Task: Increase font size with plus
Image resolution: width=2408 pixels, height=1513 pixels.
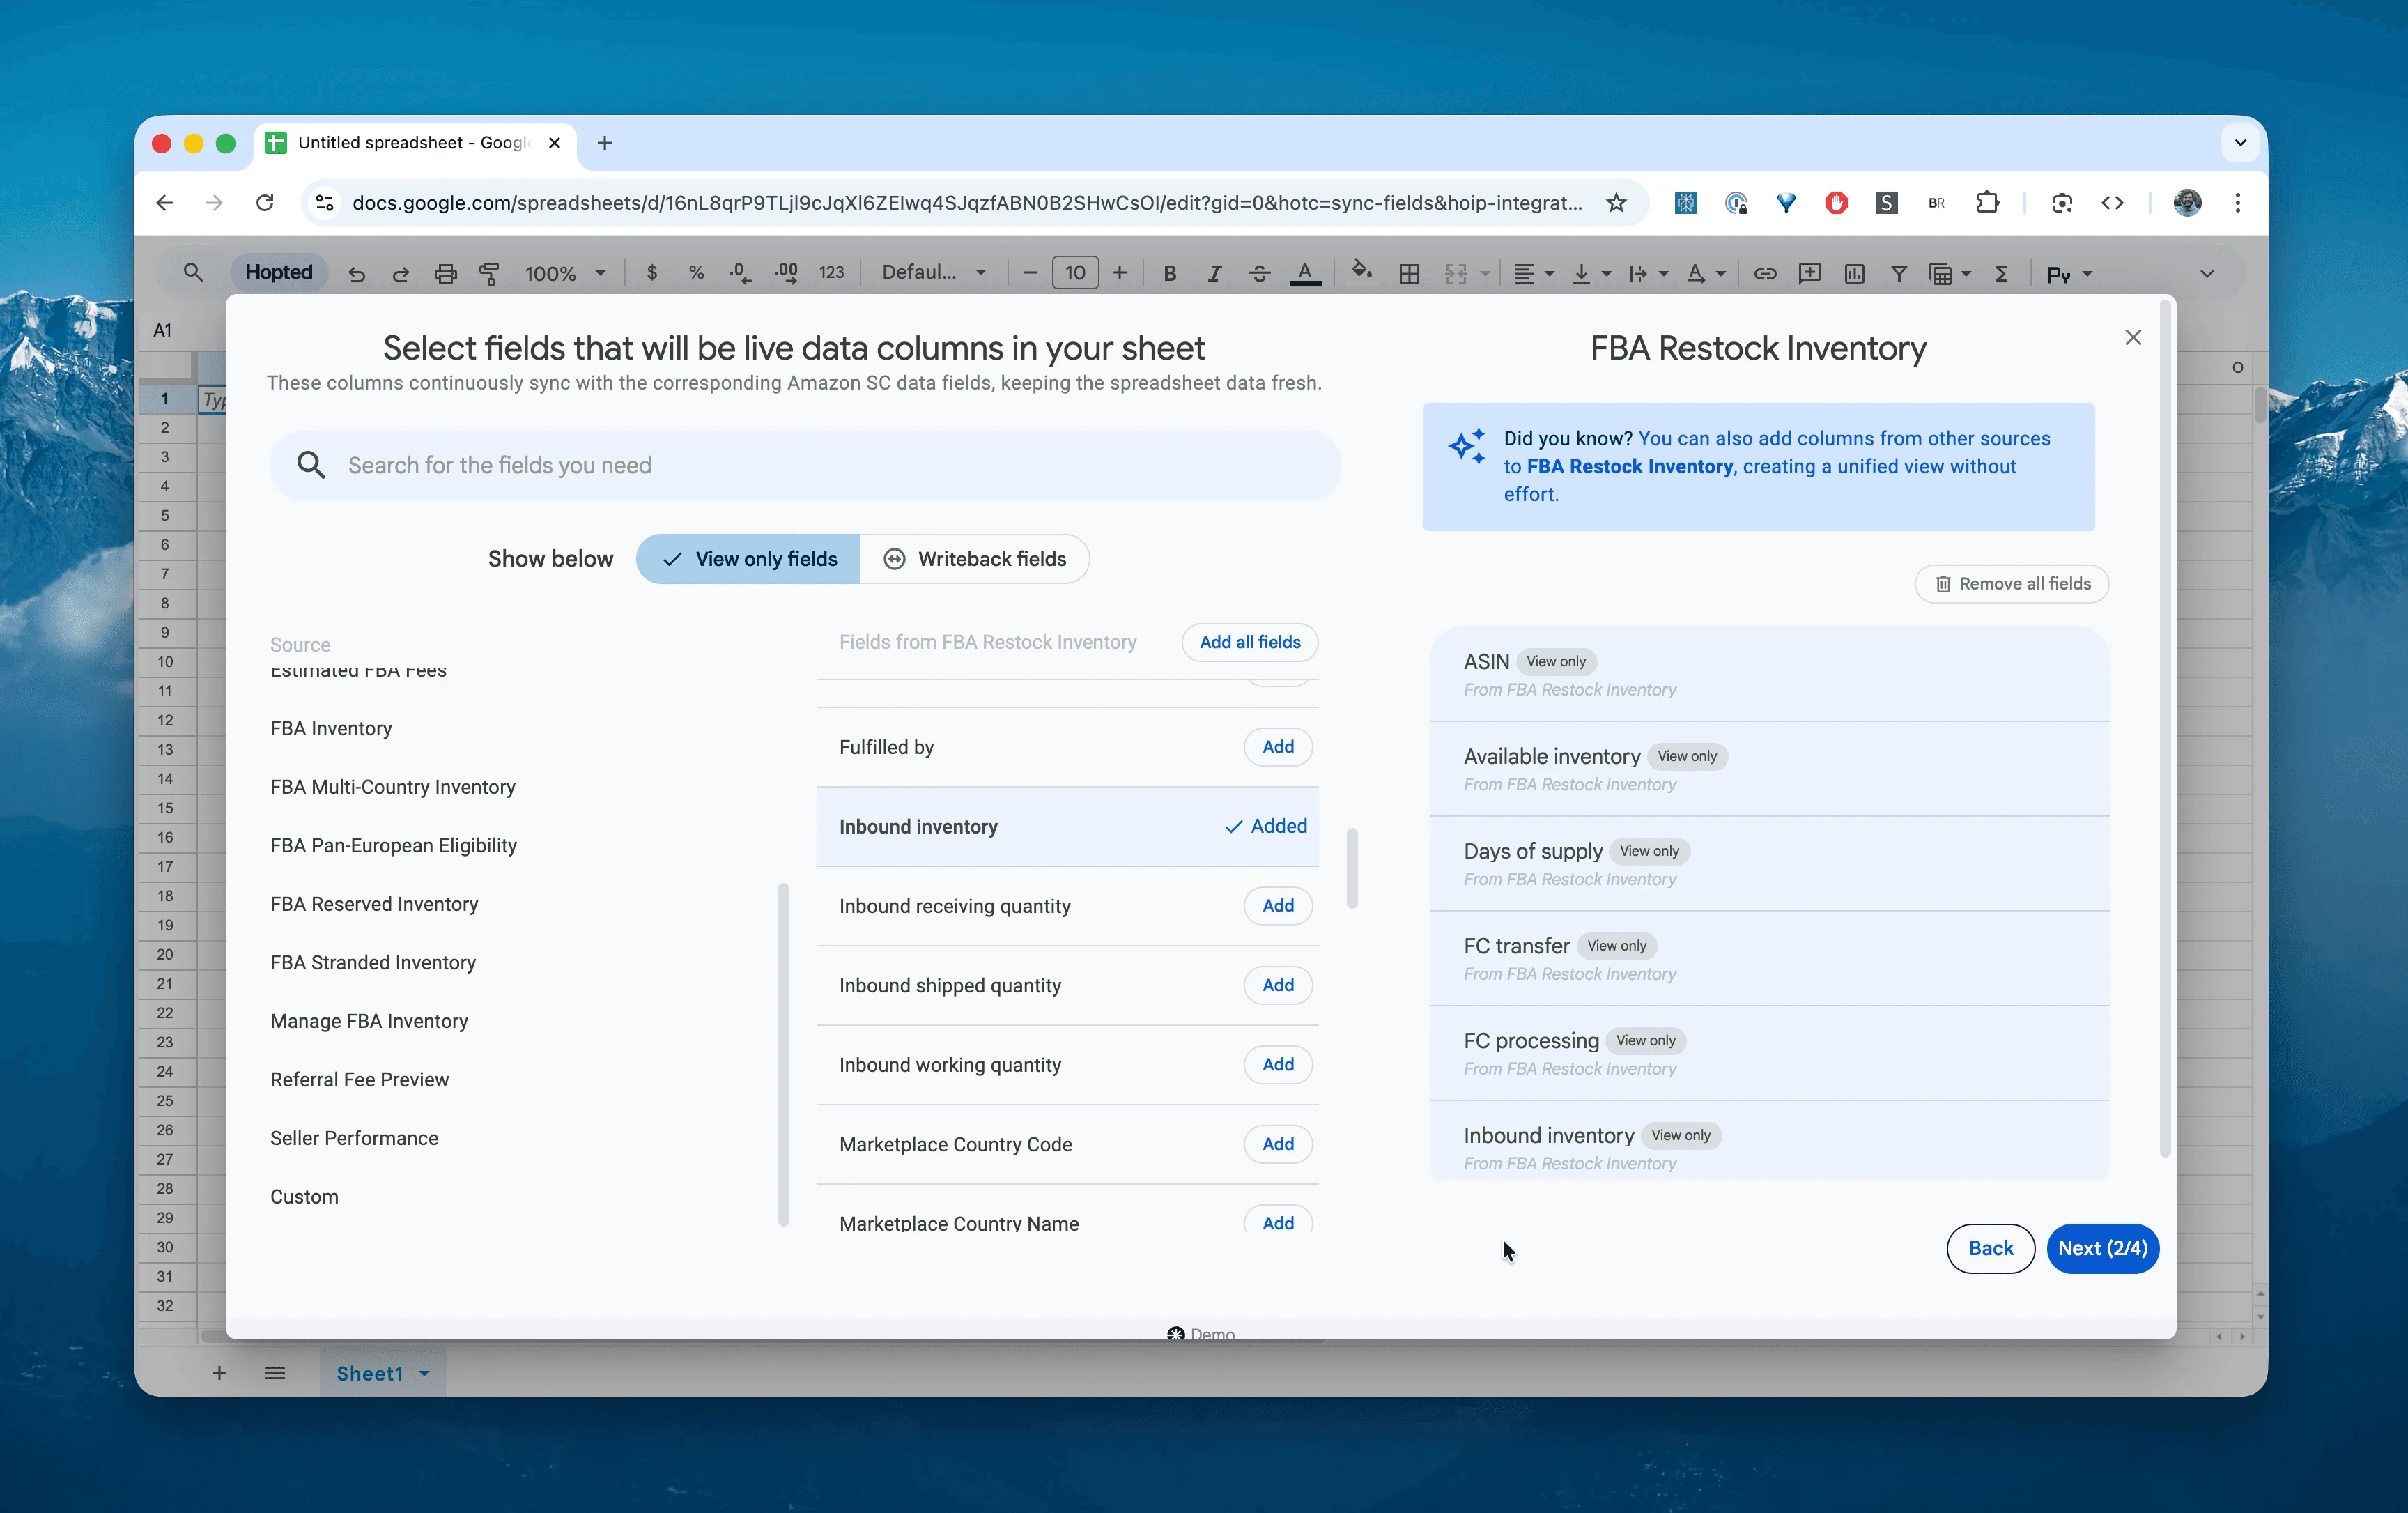Action: (1120, 273)
